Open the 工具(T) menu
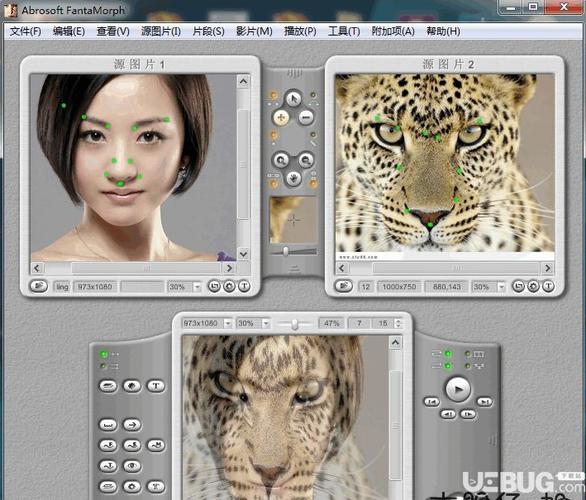This screenshot has height=500, width=586. (344, 31)
